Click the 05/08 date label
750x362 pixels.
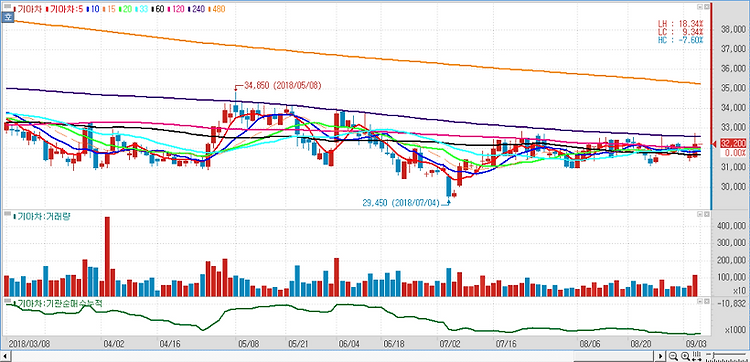click(x=249, y=343)
